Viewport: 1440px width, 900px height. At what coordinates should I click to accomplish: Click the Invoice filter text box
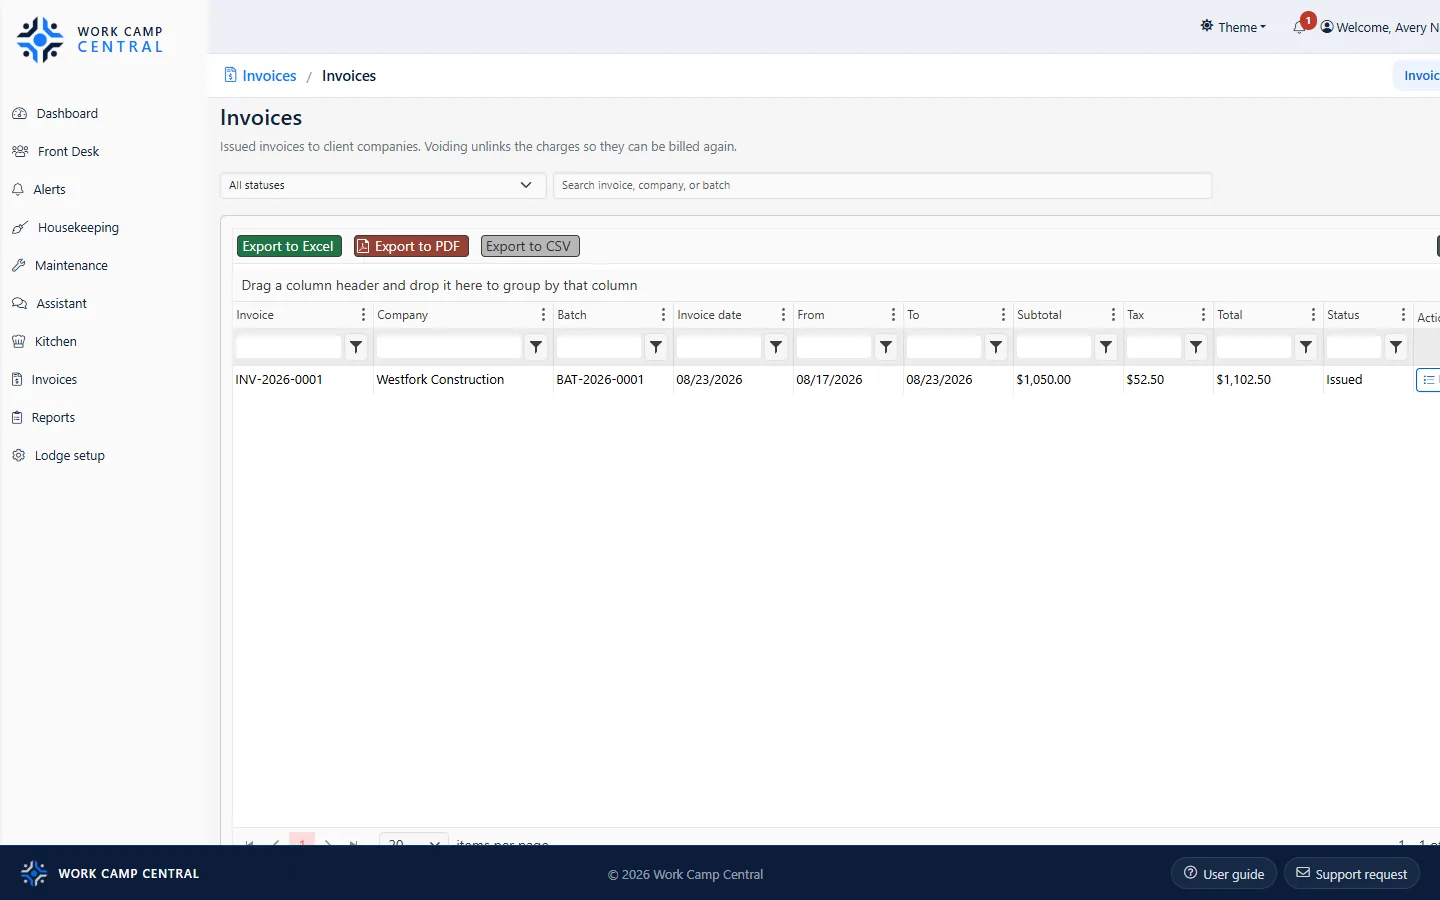289,347
